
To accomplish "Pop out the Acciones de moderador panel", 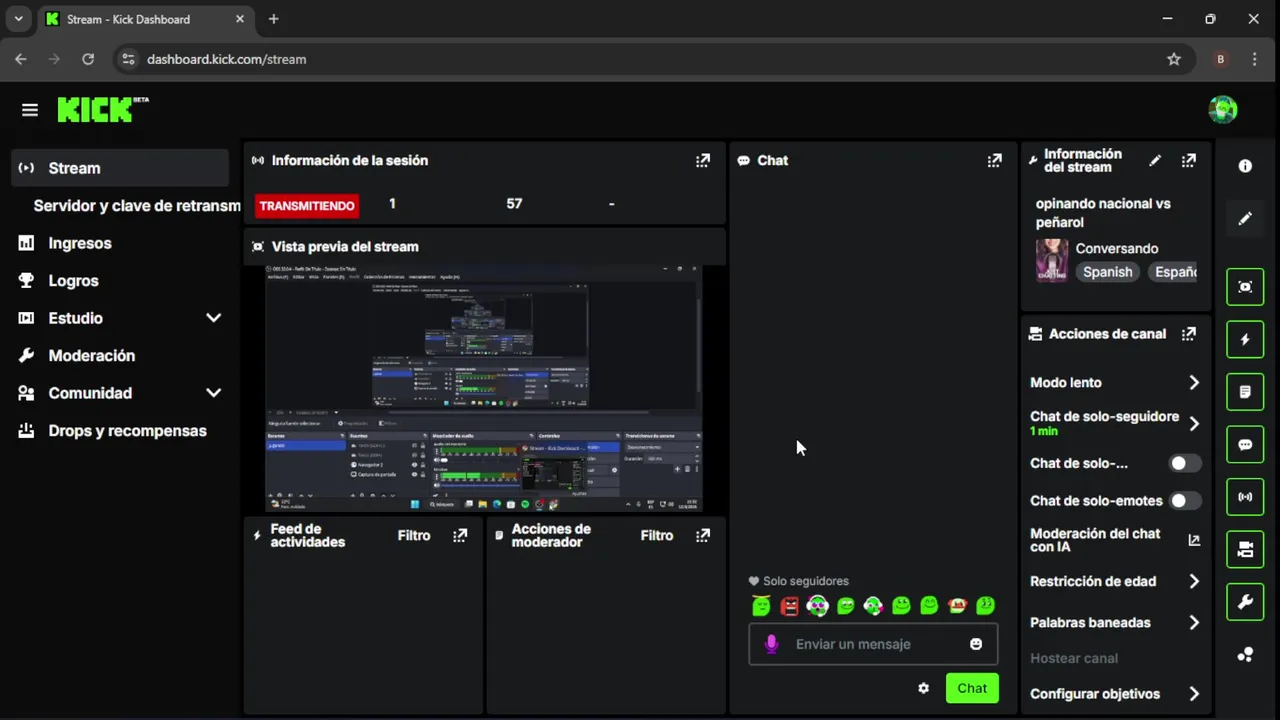I will click(703, 535).
